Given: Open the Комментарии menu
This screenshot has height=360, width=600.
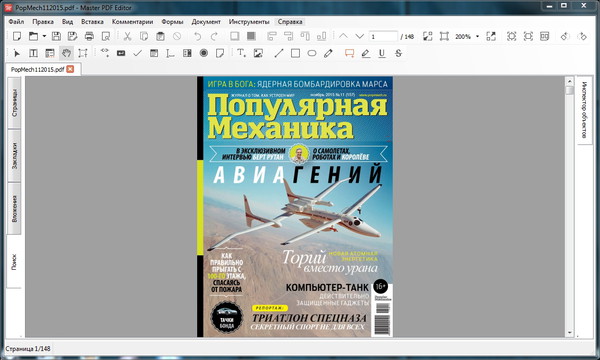Looking at the screenshot, I should click(132, 22).
